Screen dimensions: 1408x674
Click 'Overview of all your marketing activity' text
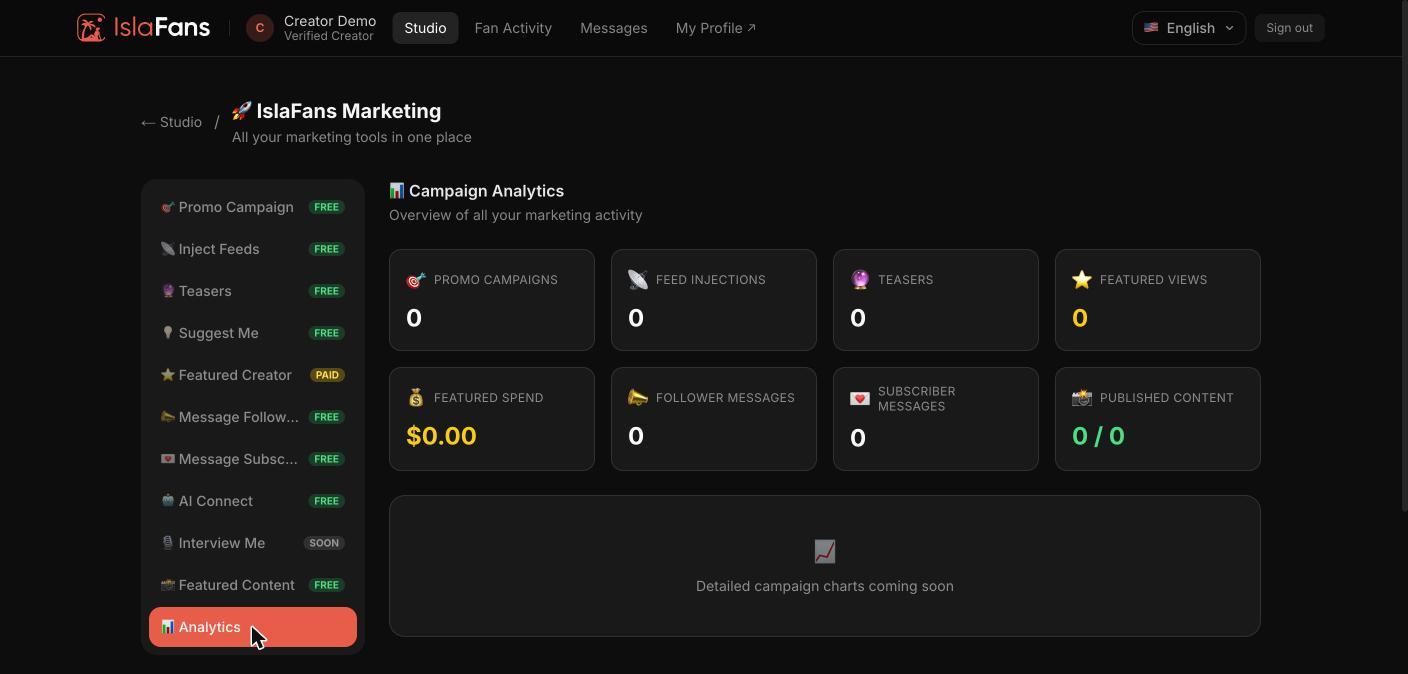tap(516, 215)
